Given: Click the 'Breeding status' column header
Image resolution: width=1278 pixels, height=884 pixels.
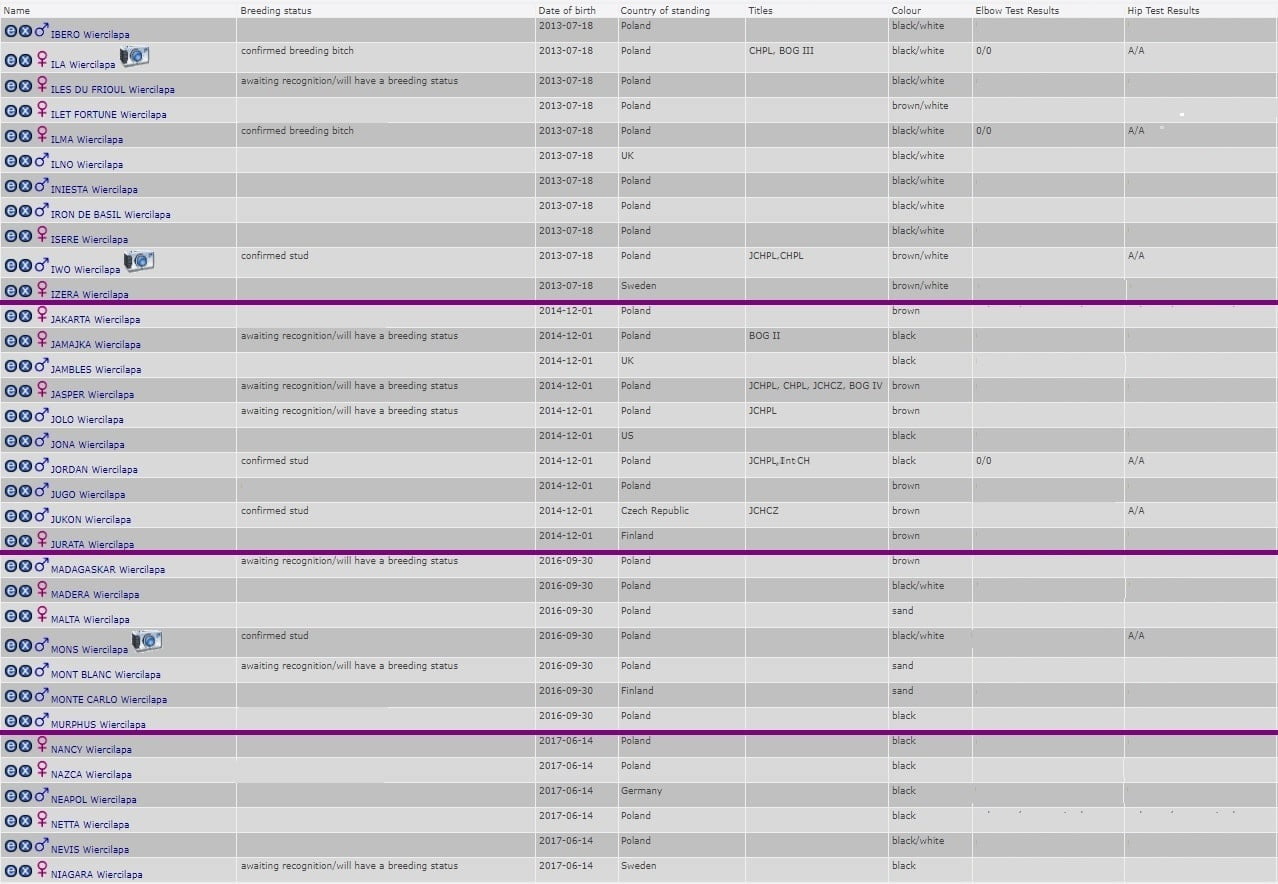Looking at the screenshot, I should point(276,11).
